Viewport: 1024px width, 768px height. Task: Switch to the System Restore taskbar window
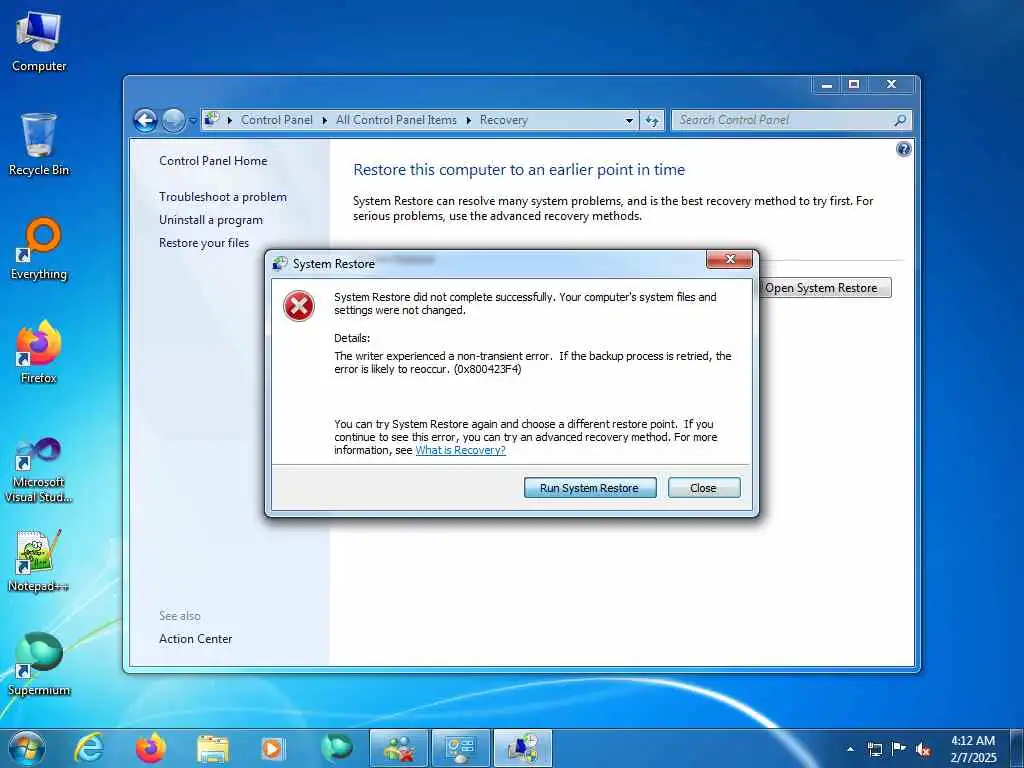point(522,748)
